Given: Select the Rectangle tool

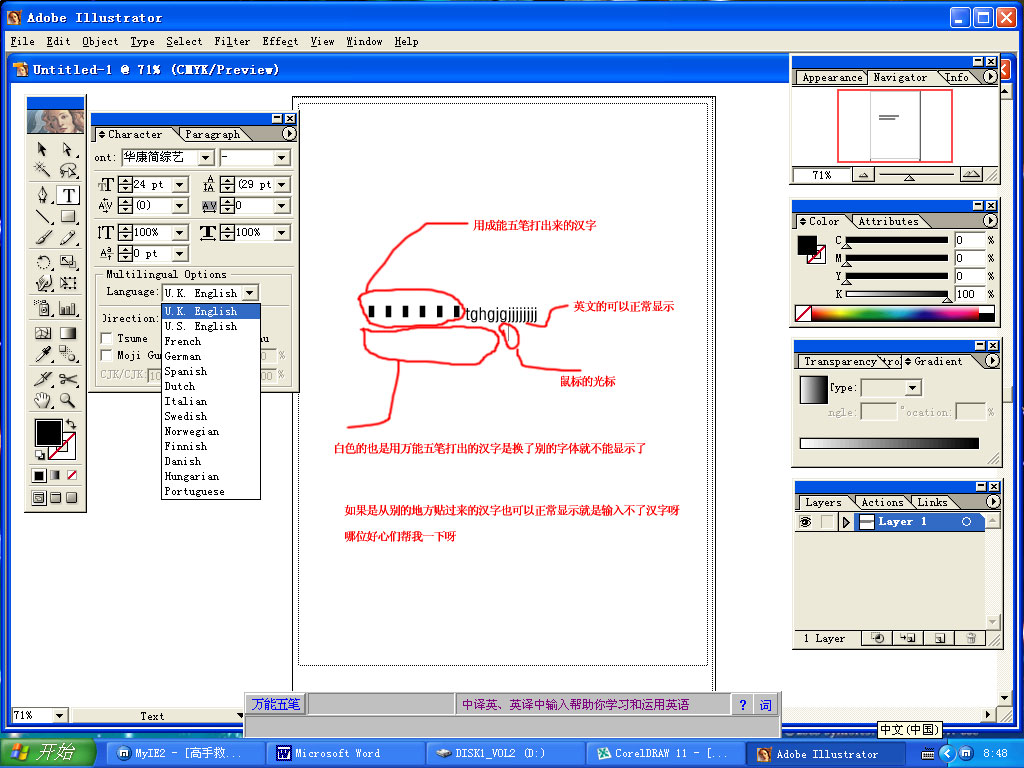Looking at the screenshot, I should (68, 216).
